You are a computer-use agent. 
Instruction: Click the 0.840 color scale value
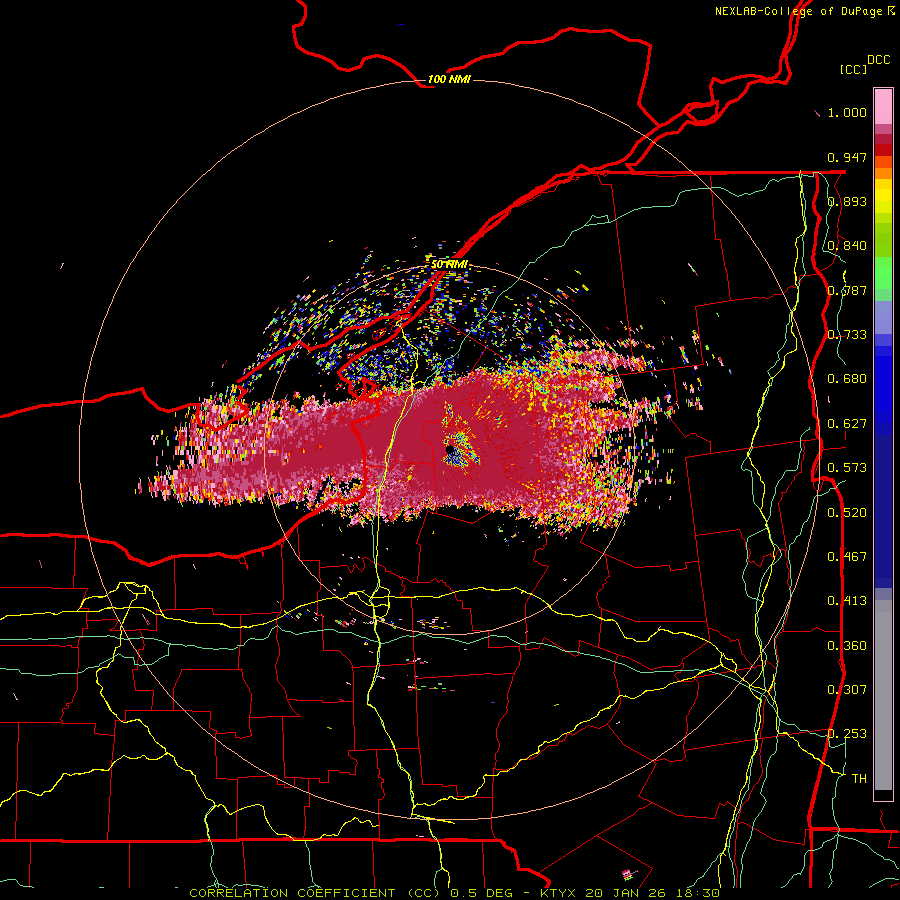tap(847, 246)
